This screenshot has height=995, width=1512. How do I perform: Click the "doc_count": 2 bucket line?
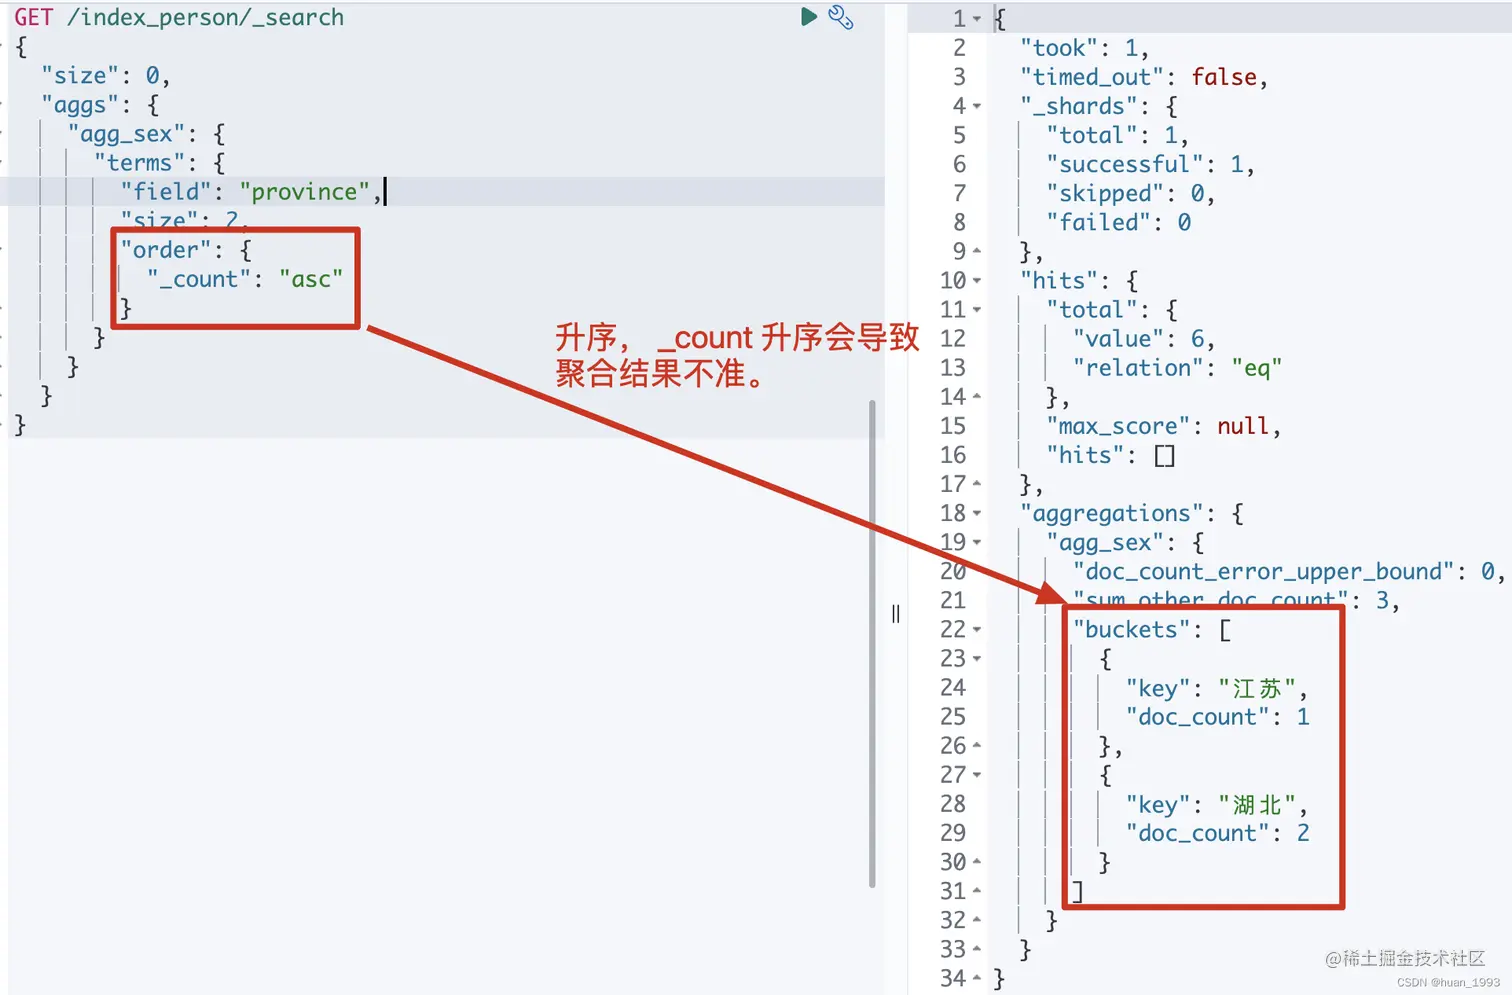pyautogui.click(x=1218, y=833)
